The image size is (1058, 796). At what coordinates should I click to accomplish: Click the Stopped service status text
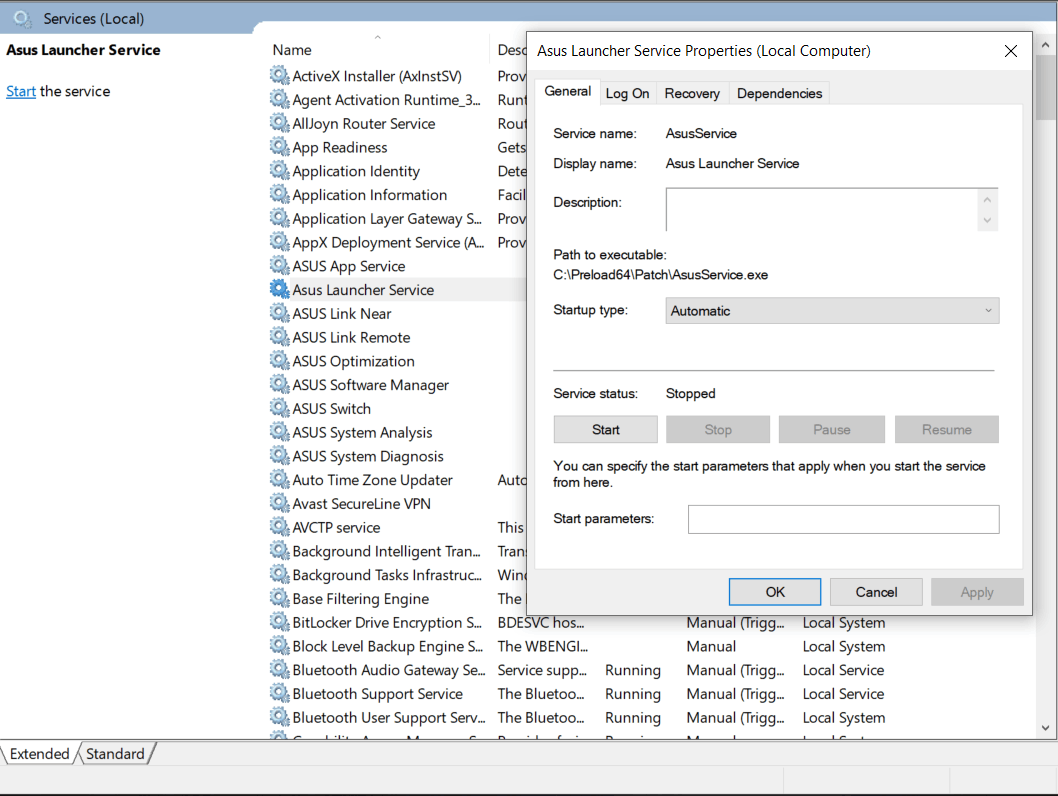click(690, 393)
